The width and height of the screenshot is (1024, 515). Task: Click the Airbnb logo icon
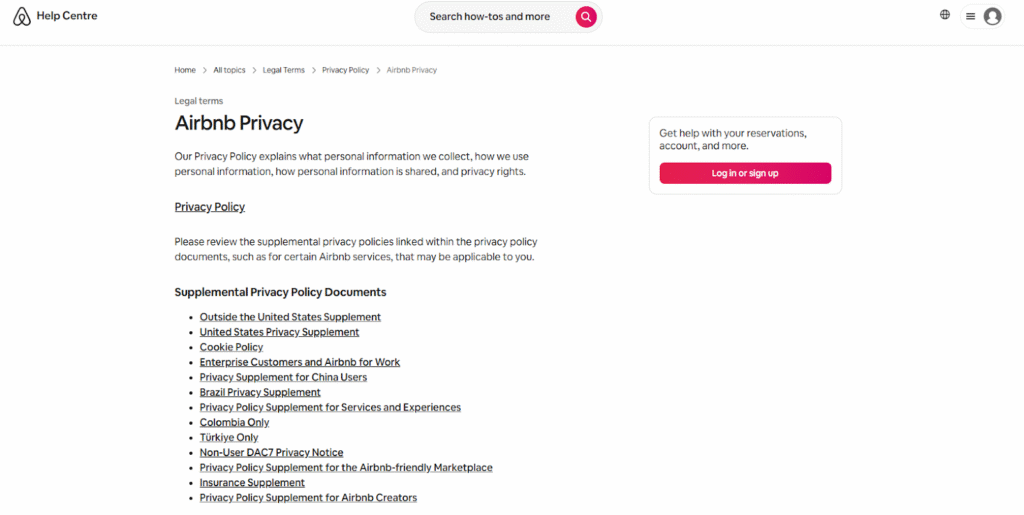pos(22,16)
